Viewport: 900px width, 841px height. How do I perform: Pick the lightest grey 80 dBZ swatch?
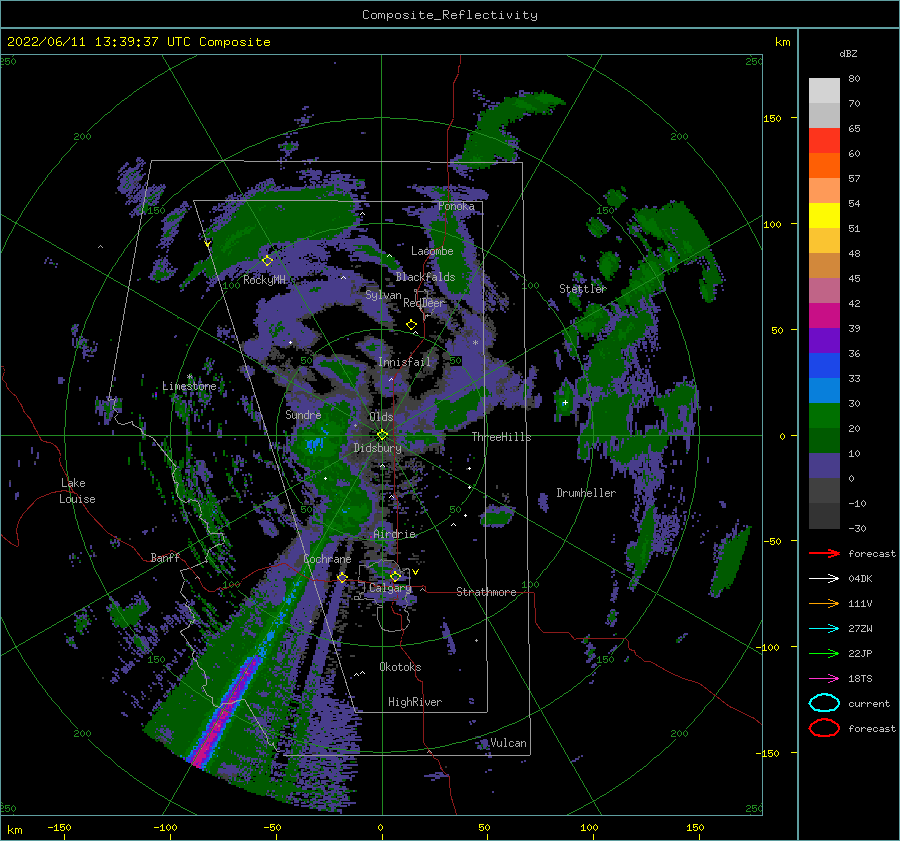click(x=824, y=91)
